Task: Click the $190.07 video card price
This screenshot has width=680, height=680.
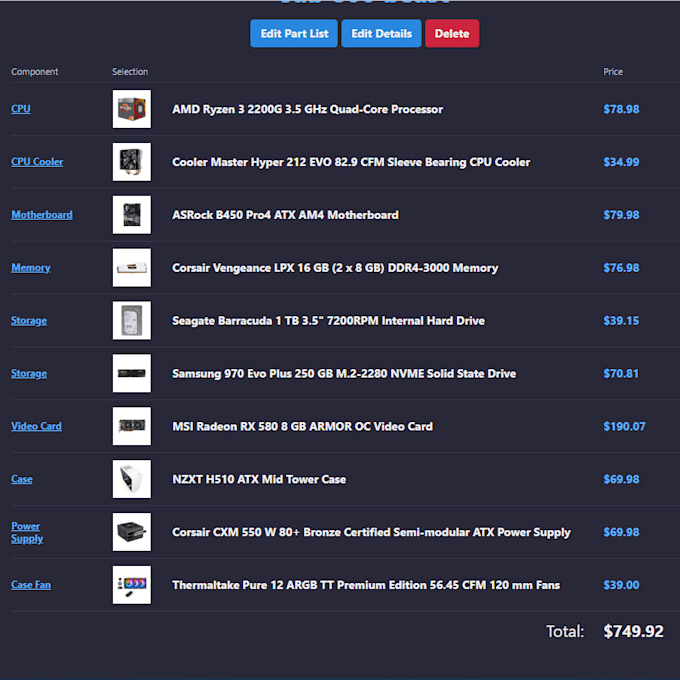Action: coord(624,427)
